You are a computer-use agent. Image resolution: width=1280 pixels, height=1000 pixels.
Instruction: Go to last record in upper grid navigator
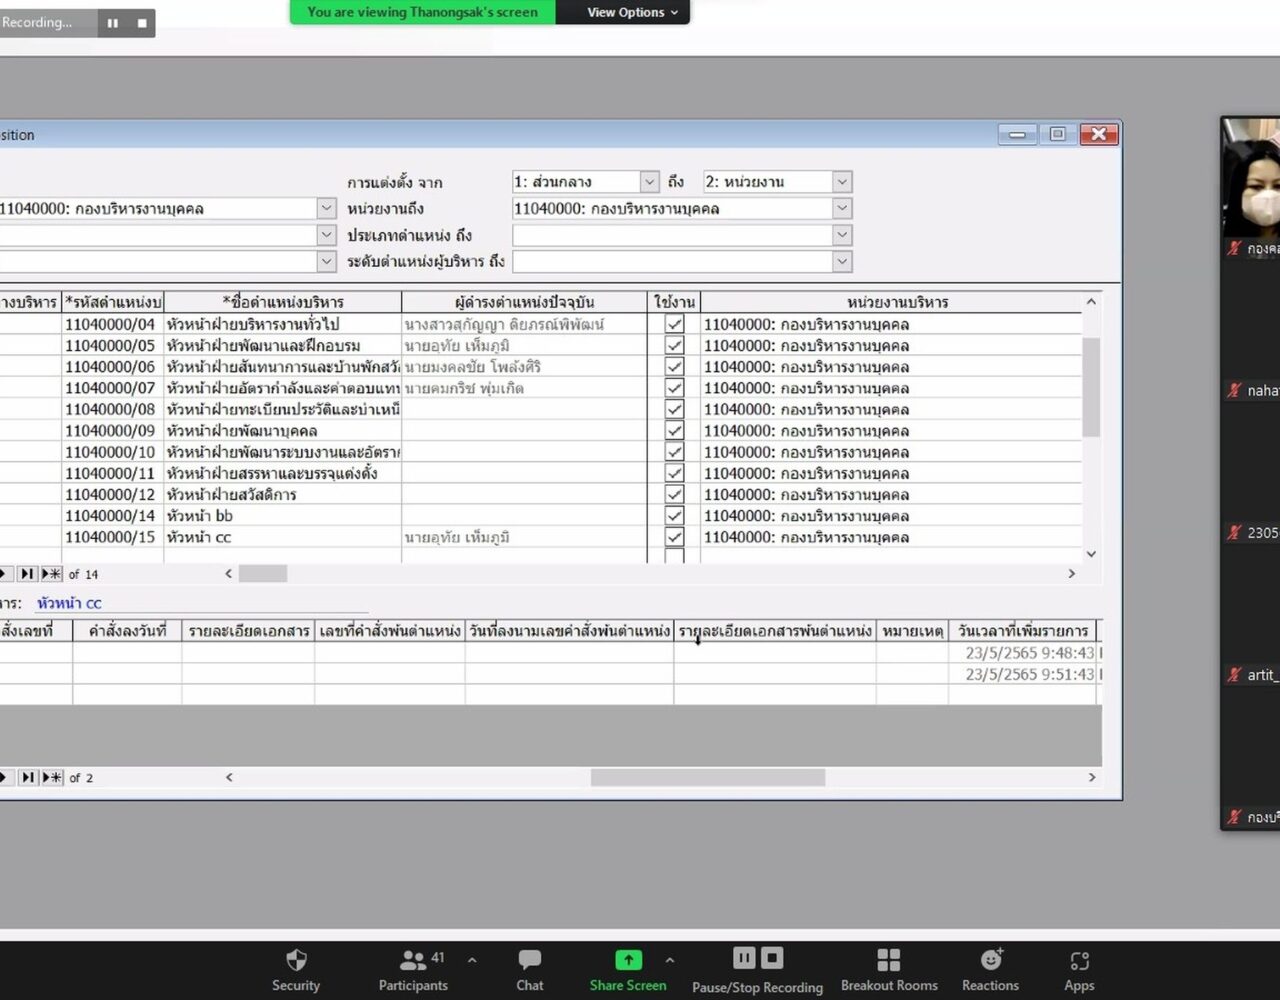tap(27, 574)
